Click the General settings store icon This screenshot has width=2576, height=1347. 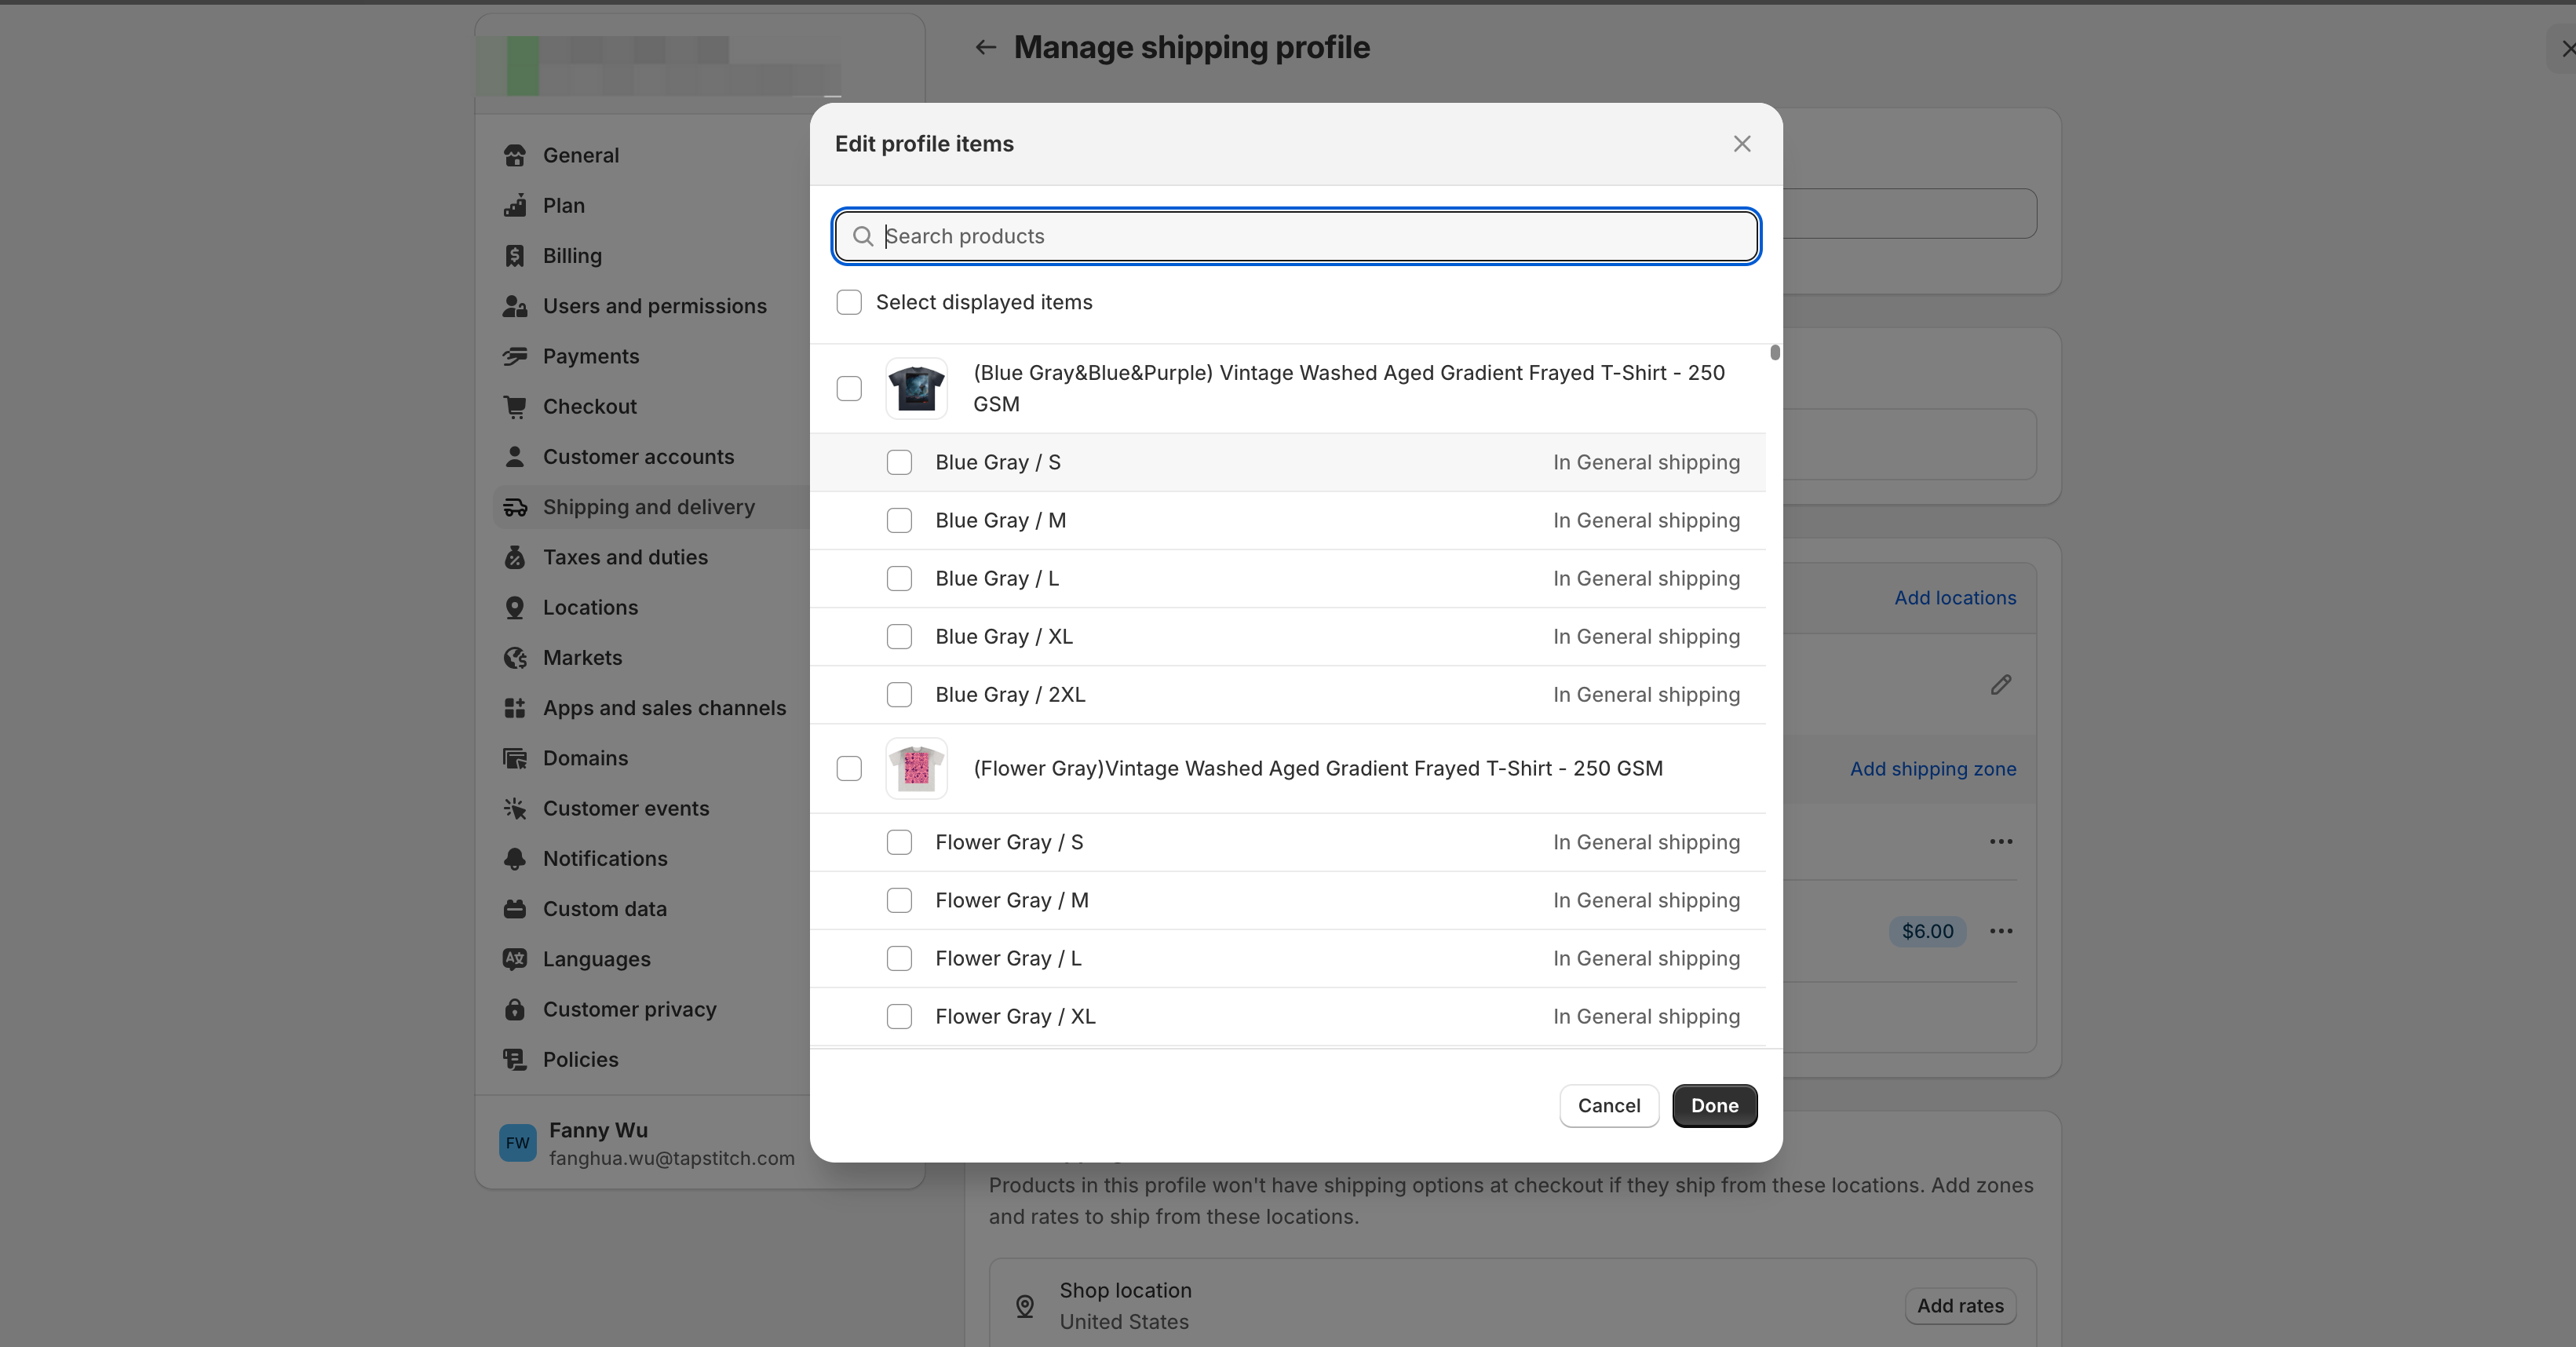(x=515, y=155)
